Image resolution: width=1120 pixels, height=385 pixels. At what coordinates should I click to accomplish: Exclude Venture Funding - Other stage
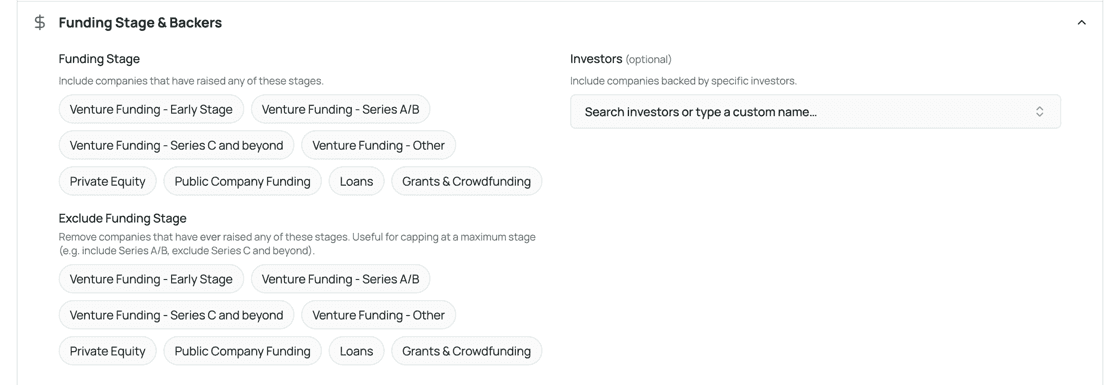click(x=379, y=315)
